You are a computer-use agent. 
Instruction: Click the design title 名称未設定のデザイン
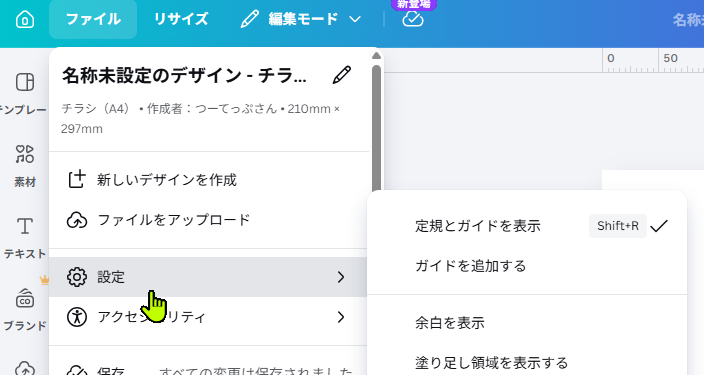coord(184,75)
